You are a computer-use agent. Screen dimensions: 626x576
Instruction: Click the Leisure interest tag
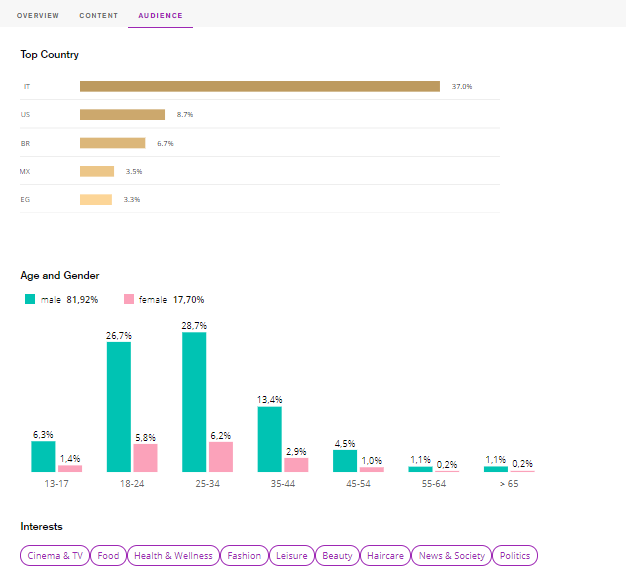[x=291, y=556]
